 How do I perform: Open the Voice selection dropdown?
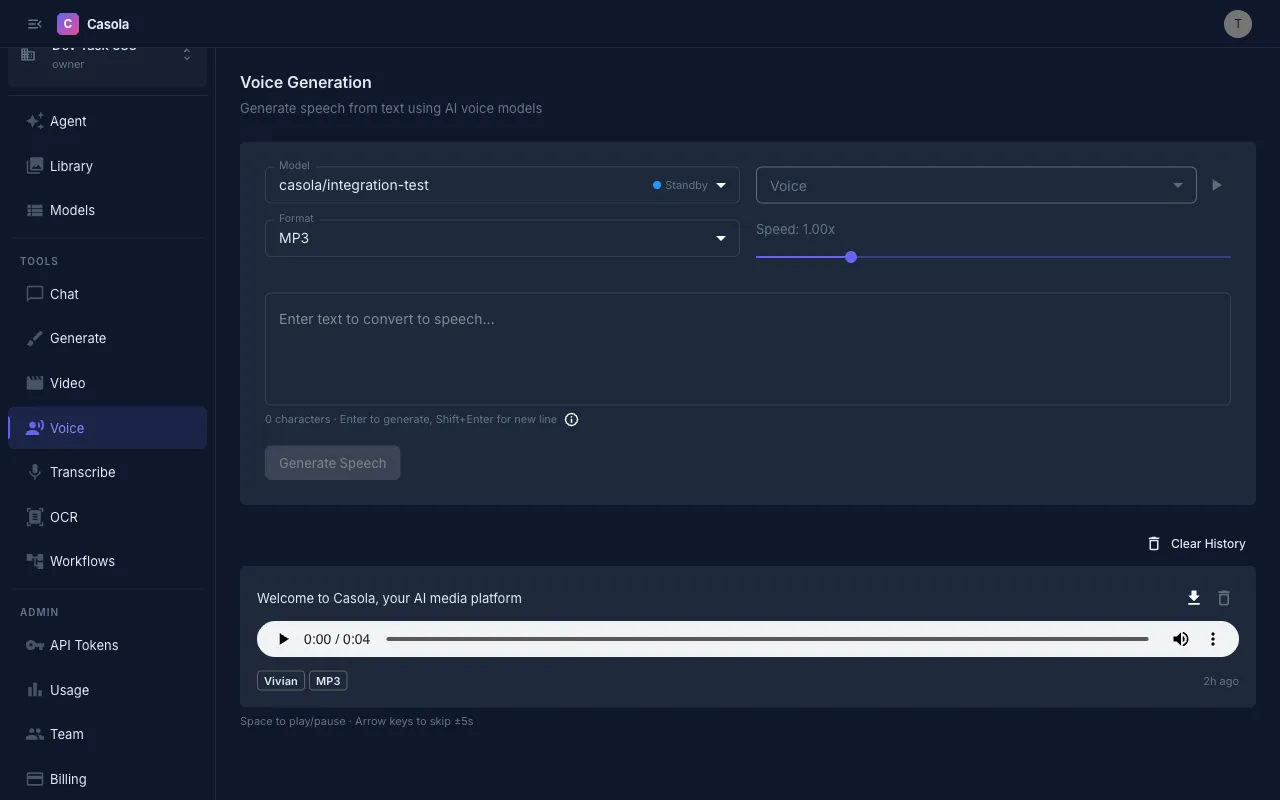tap(976, 185)
